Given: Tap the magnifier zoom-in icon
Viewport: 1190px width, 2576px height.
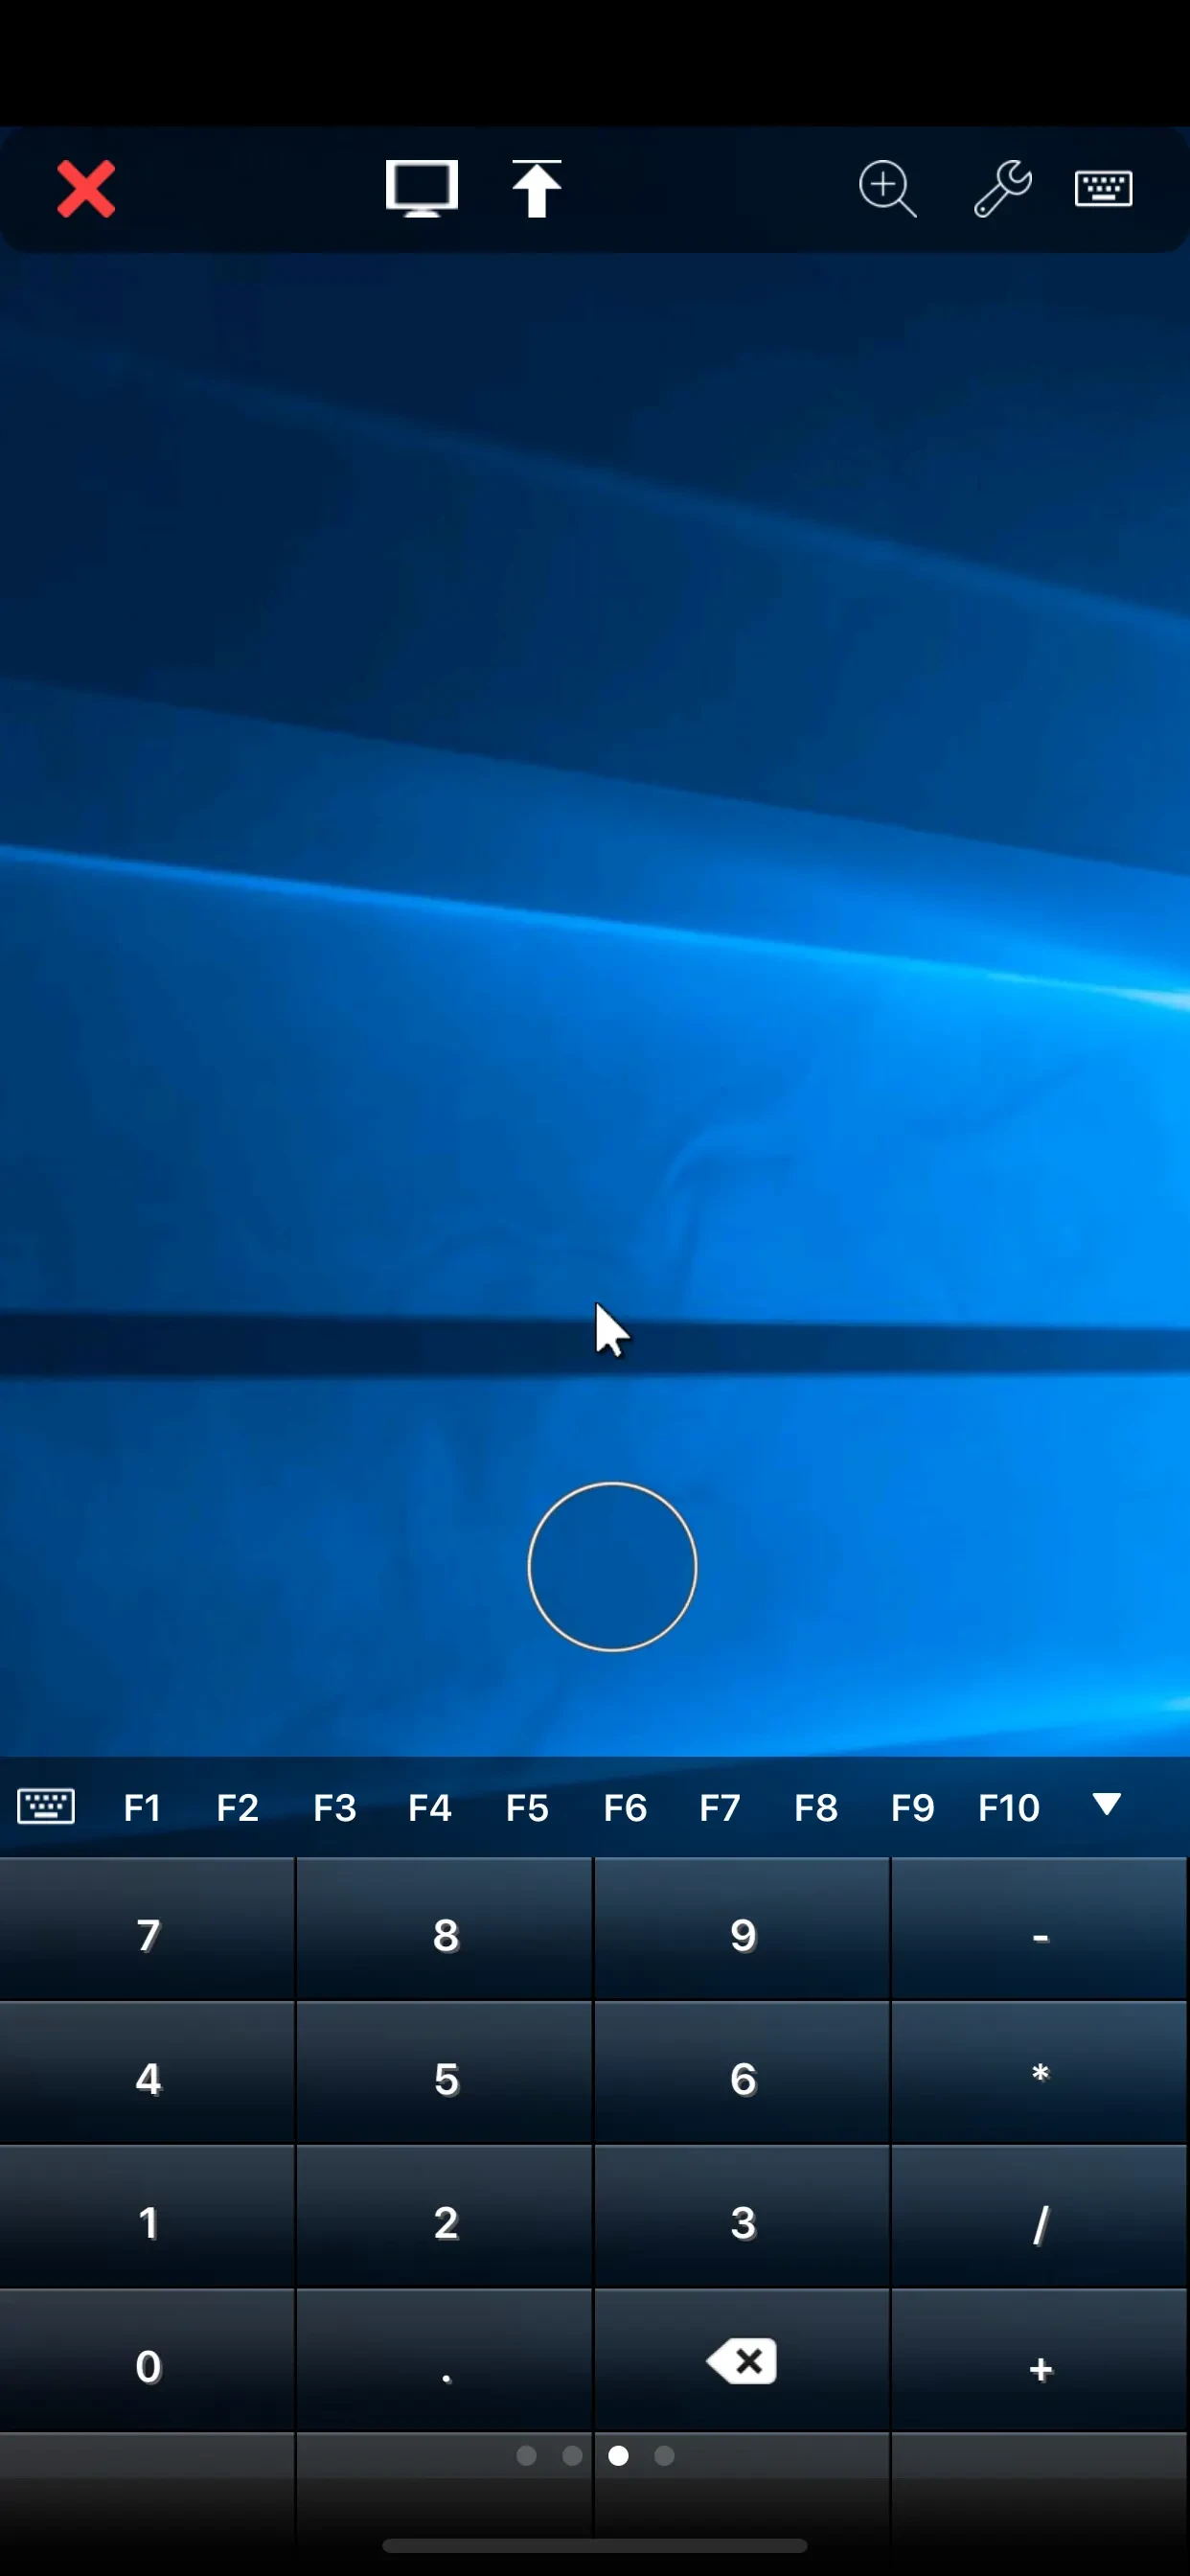Looking at the screenshot, I should [x=887, y=188].
